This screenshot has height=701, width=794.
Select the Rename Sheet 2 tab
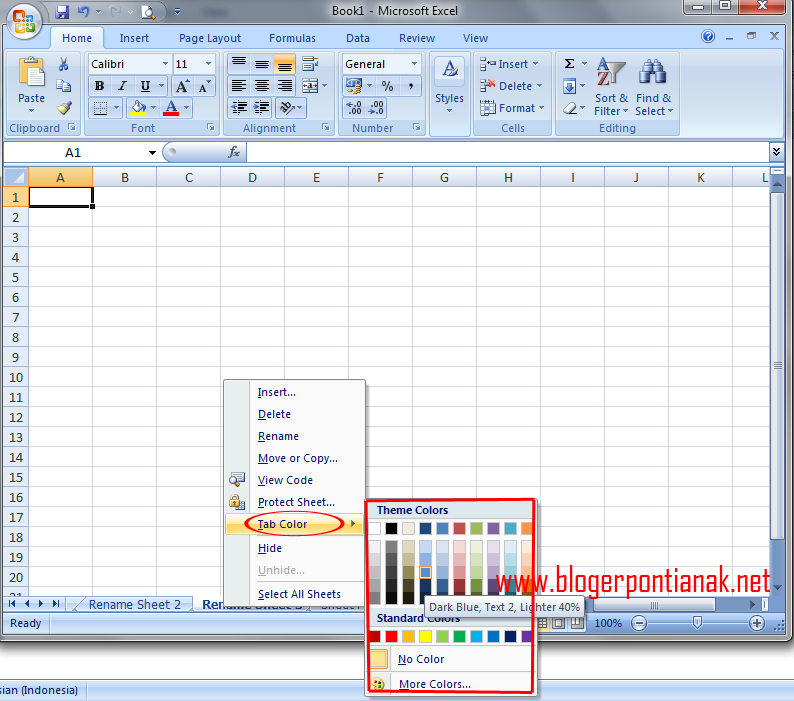click(135, 604)
